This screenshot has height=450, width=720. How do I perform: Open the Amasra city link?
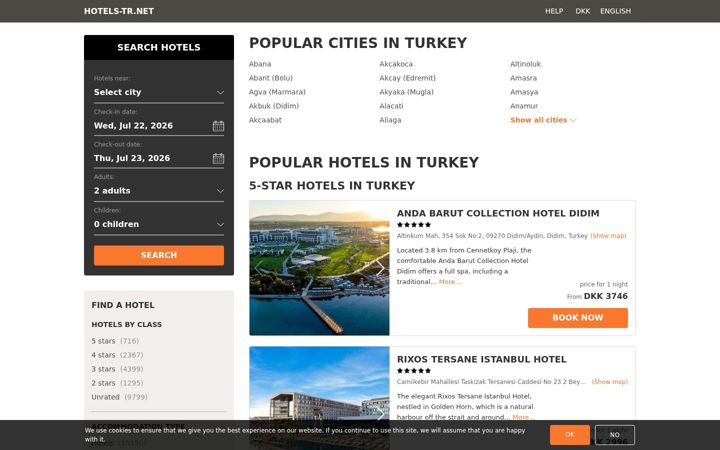523,78
